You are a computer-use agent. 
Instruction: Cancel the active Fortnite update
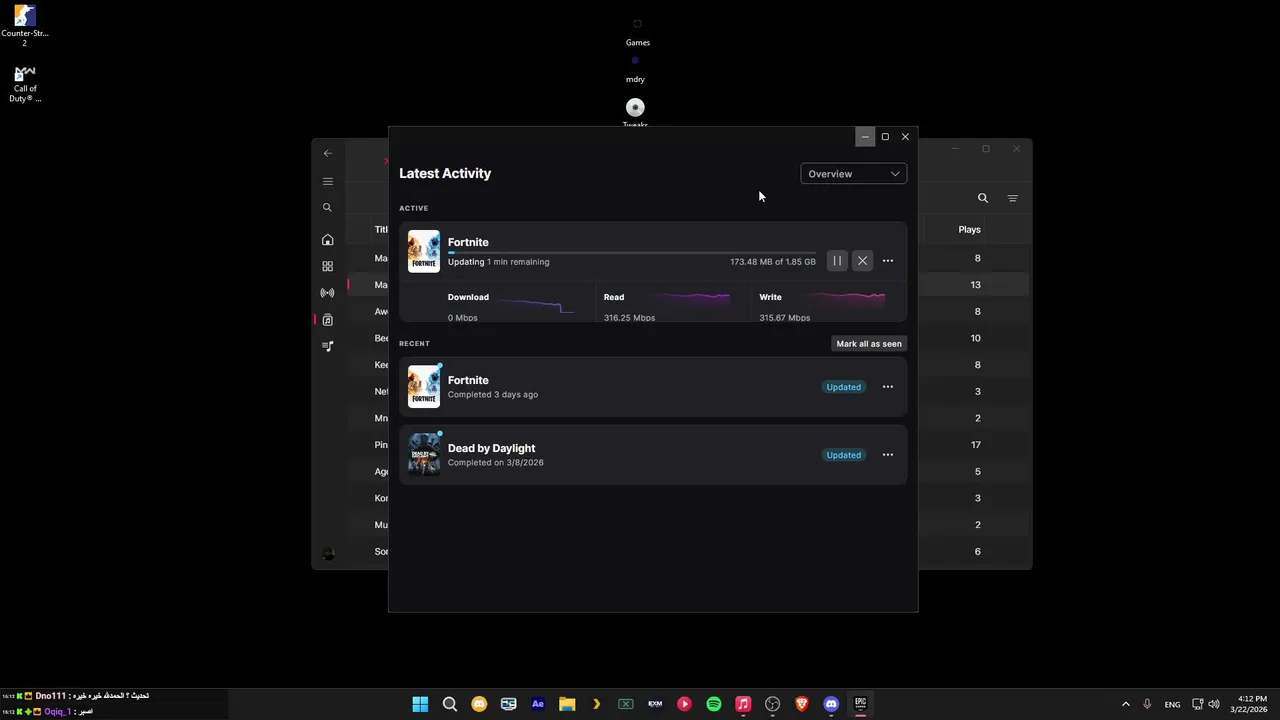[862, 261]
